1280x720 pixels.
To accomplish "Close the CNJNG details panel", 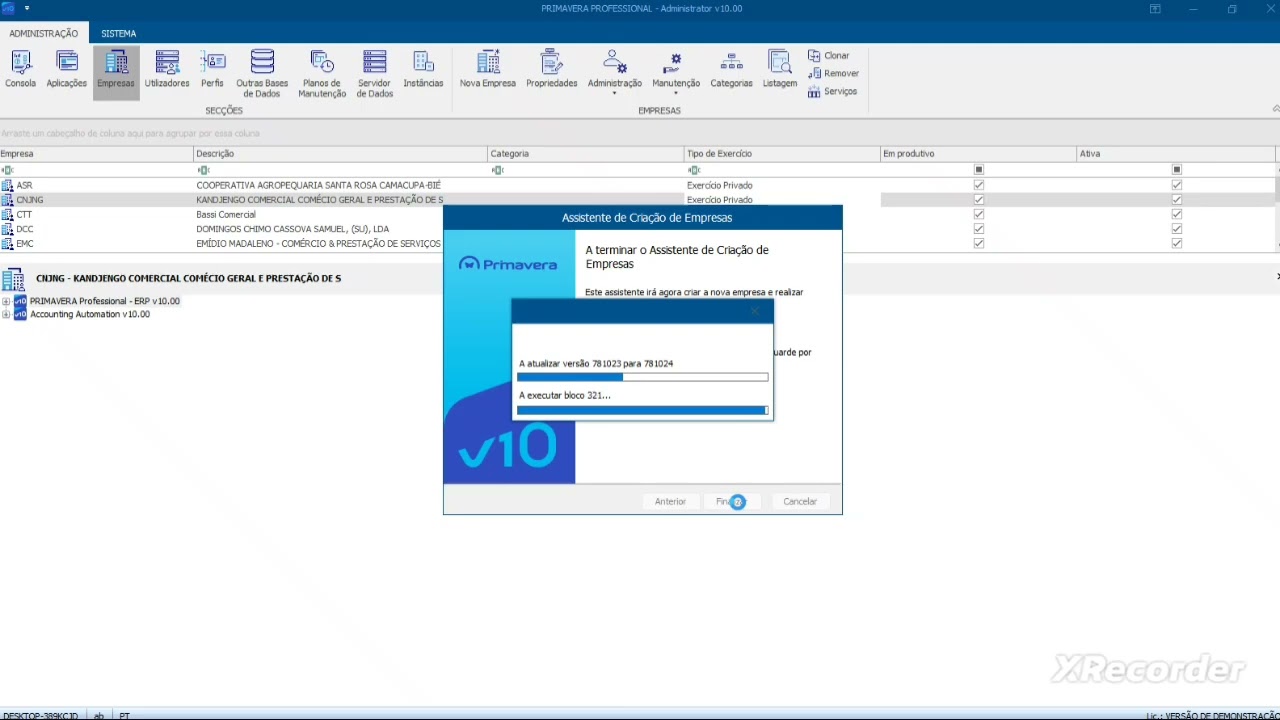I will tap(1277, 277).
